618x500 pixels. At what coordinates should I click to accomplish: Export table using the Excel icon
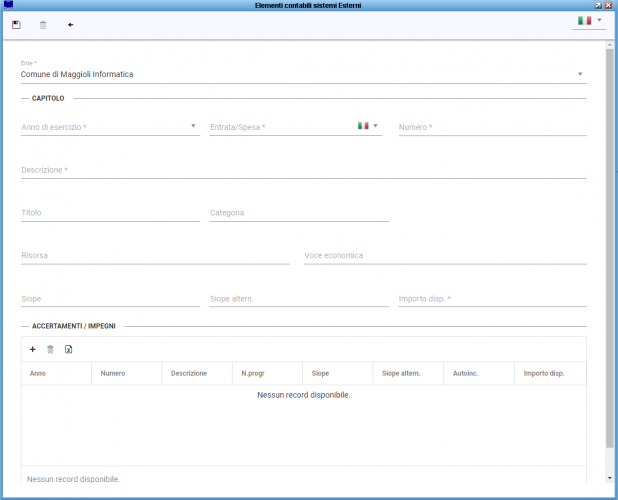pos(68,349)
